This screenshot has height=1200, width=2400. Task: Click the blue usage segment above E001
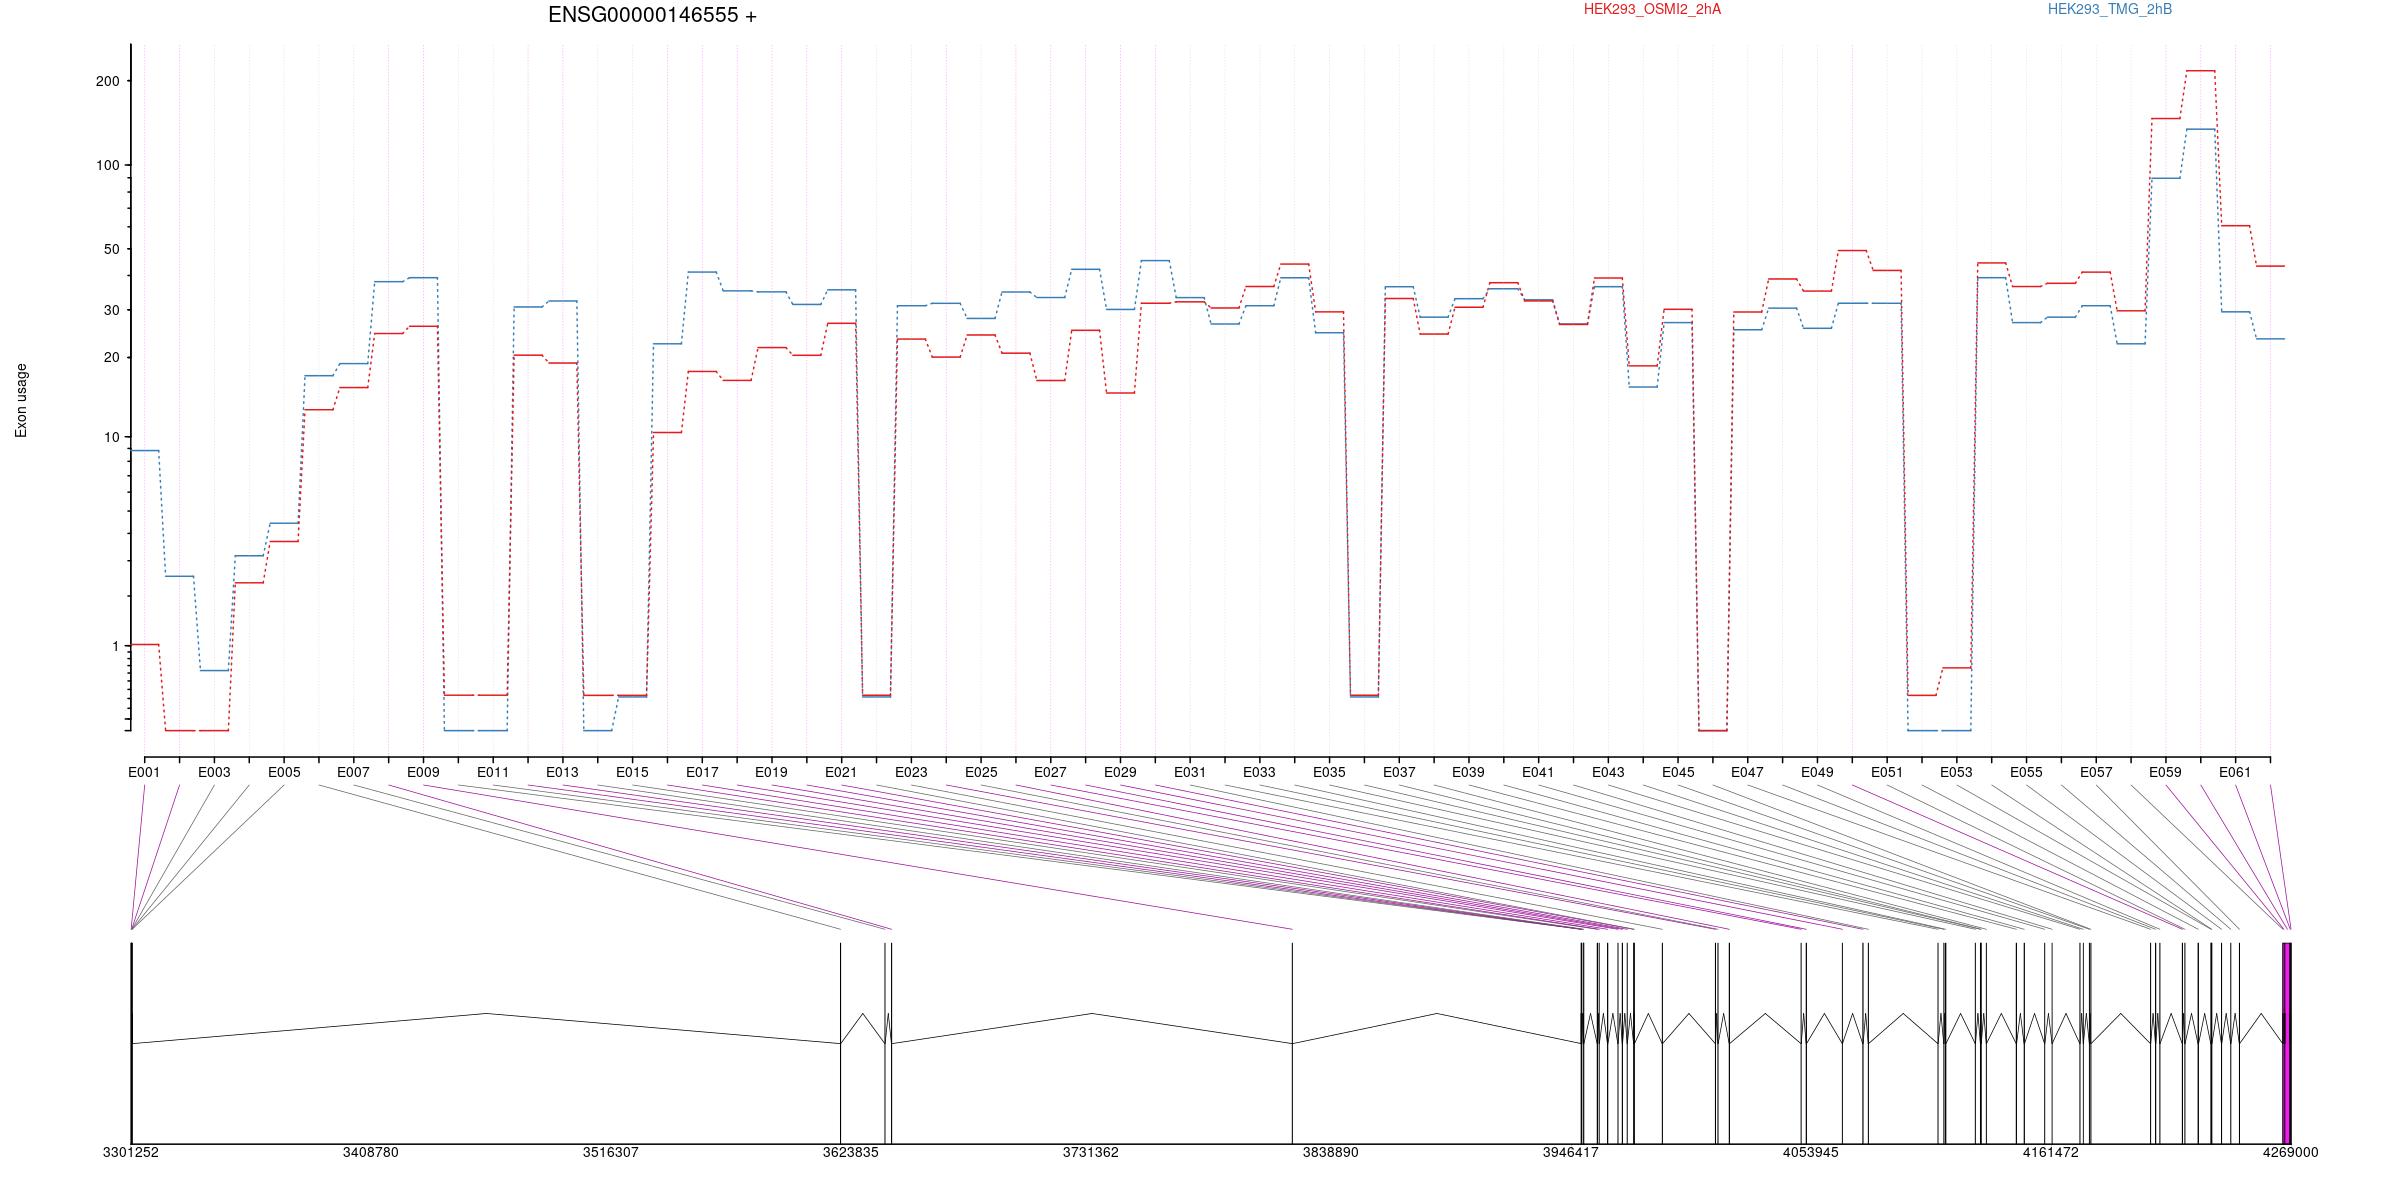145,451
